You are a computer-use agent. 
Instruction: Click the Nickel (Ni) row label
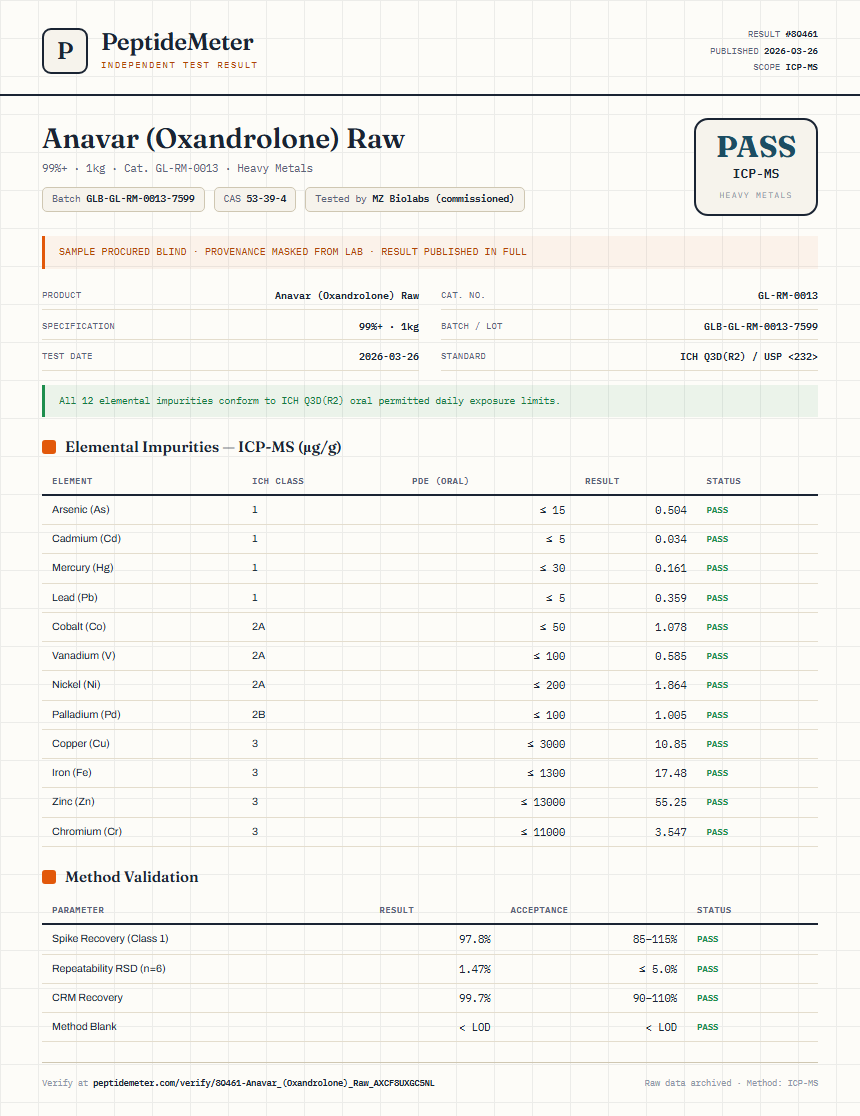tap(76, 685)
